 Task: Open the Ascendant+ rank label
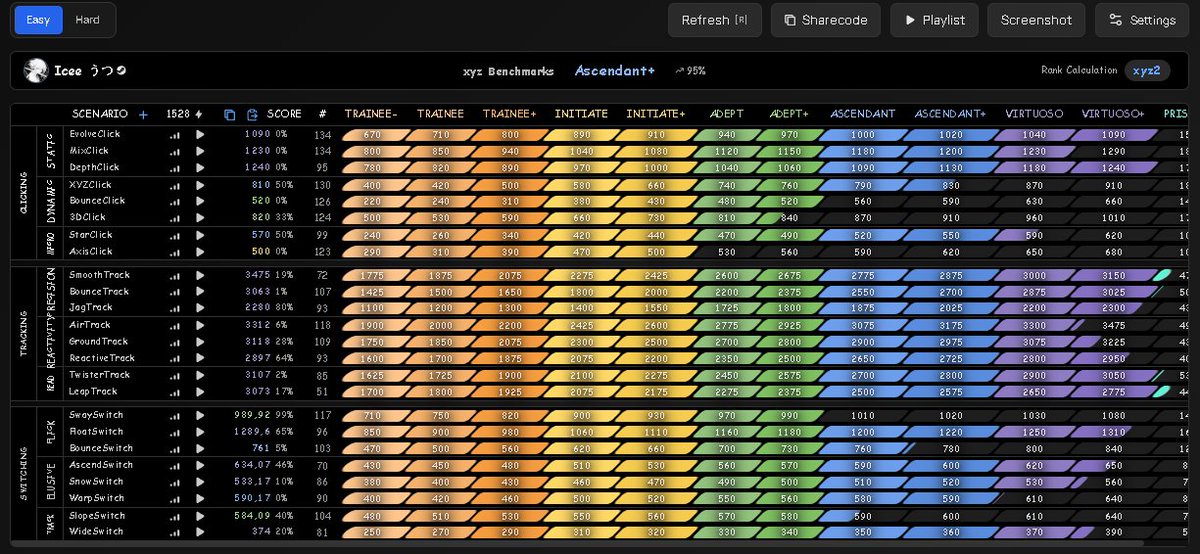tap(615, 71)
